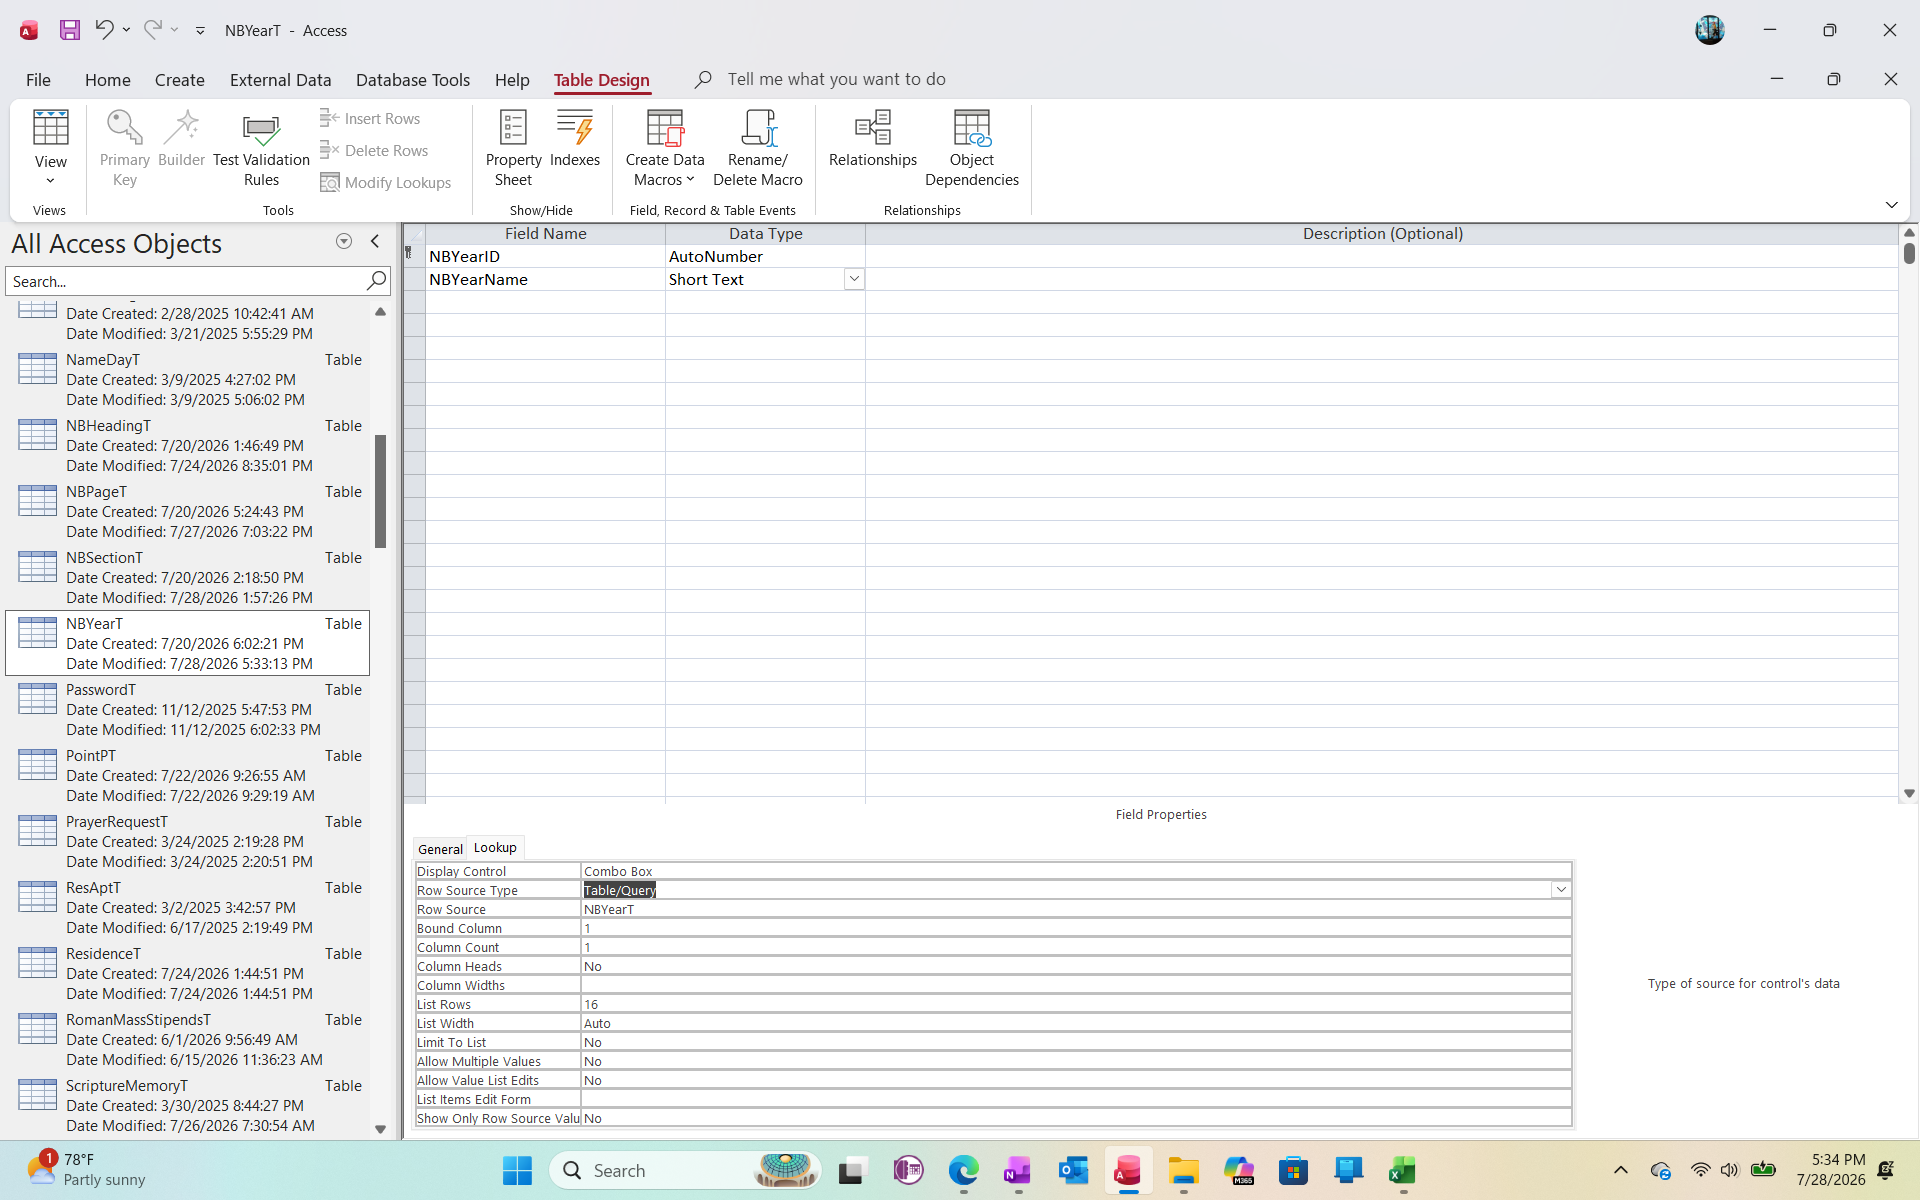The width and height of the screenshot is (1920, 1200).
Task: Open the Property Sheet pane
Action: [513, 148]
